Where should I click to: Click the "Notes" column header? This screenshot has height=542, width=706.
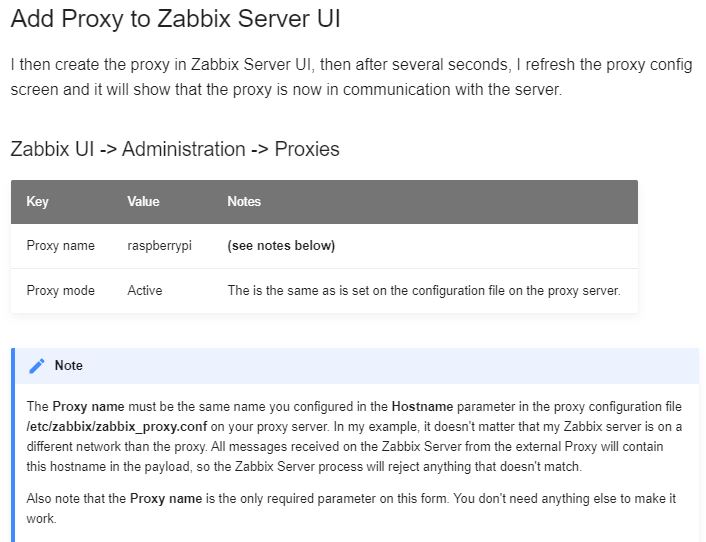(244, 202)
